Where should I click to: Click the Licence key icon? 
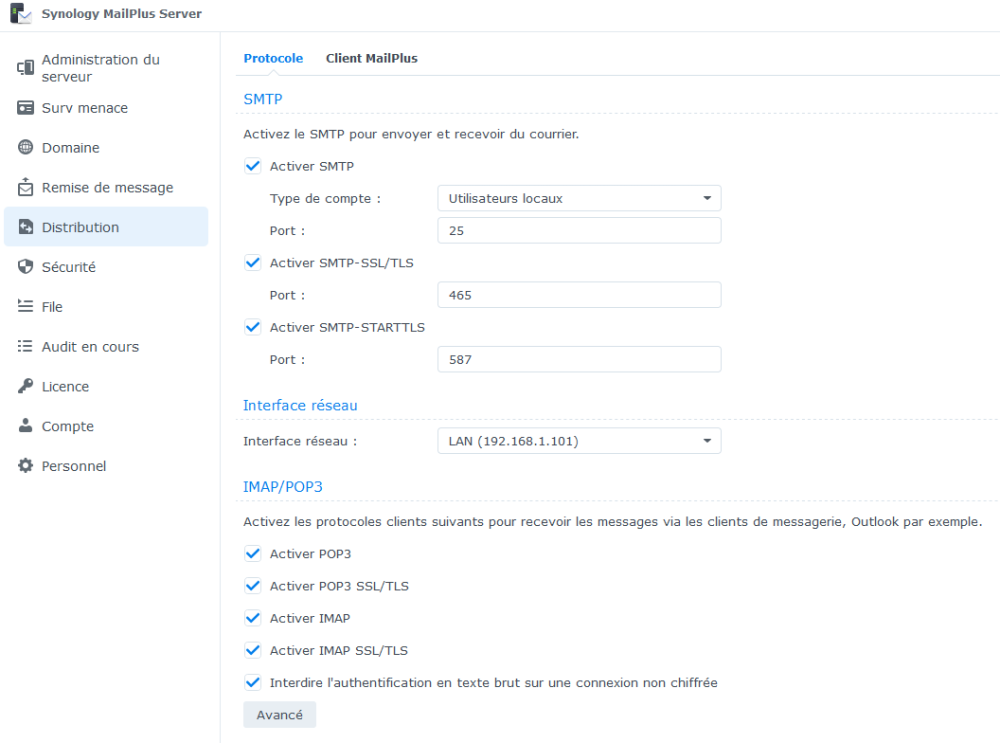pyautogui.click(x=26, y=386)
